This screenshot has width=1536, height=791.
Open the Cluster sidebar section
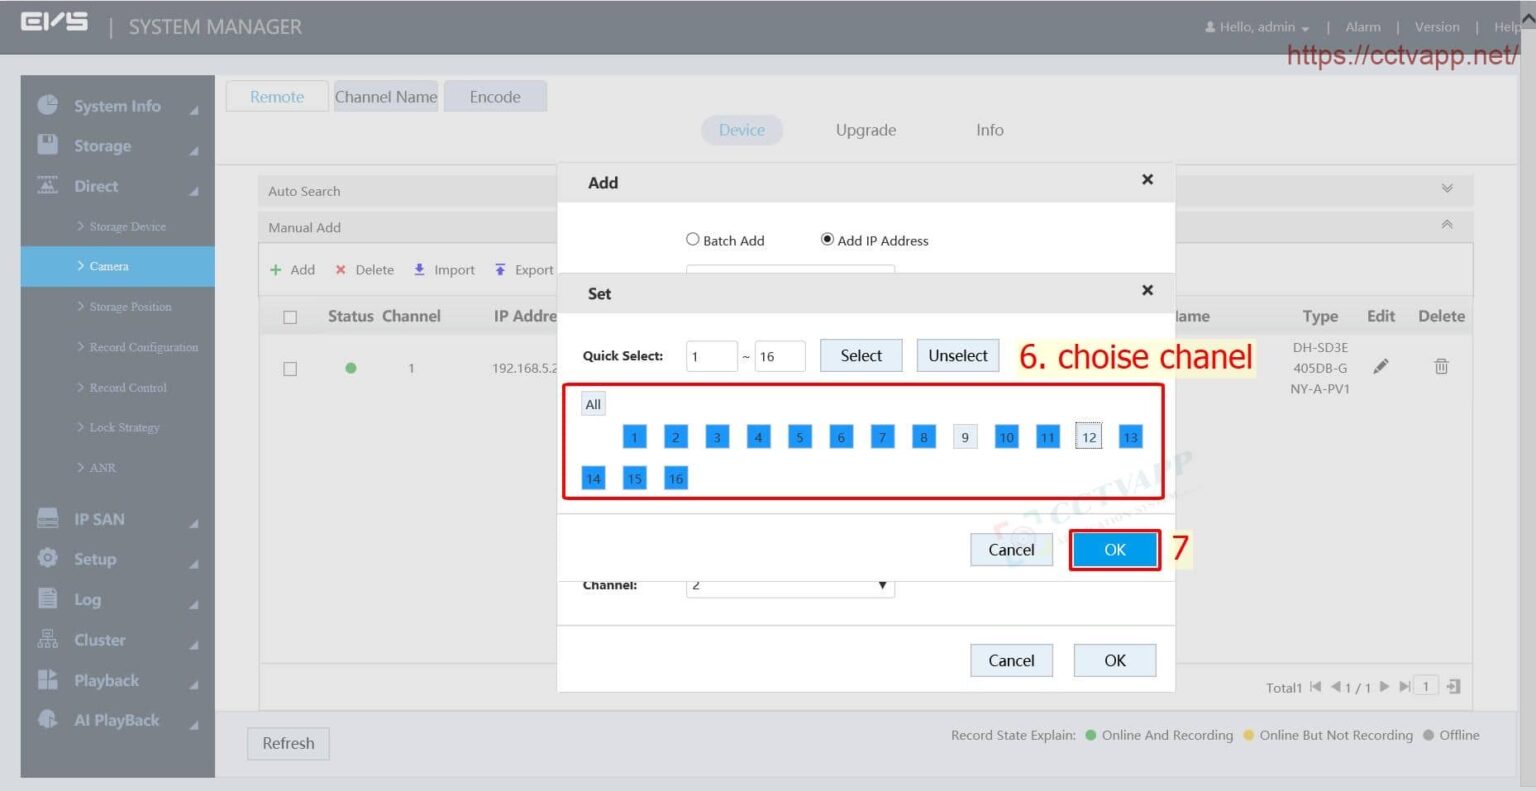pos(100,640)
